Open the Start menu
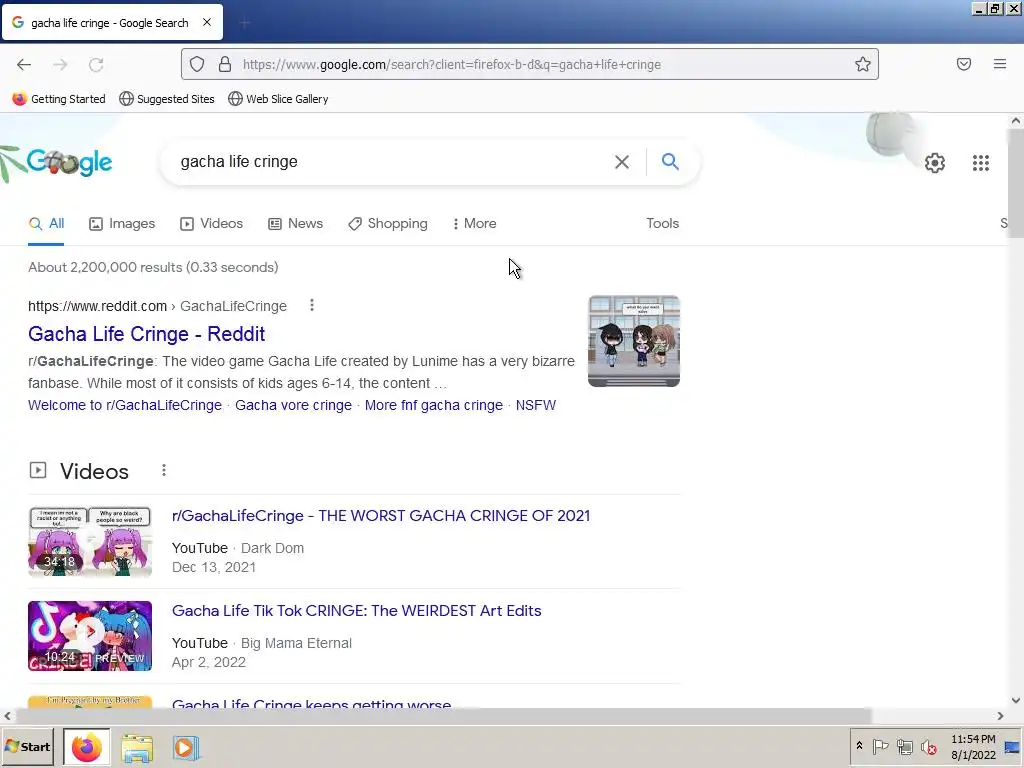This screenshot has height=768, width=1024. 27,746
